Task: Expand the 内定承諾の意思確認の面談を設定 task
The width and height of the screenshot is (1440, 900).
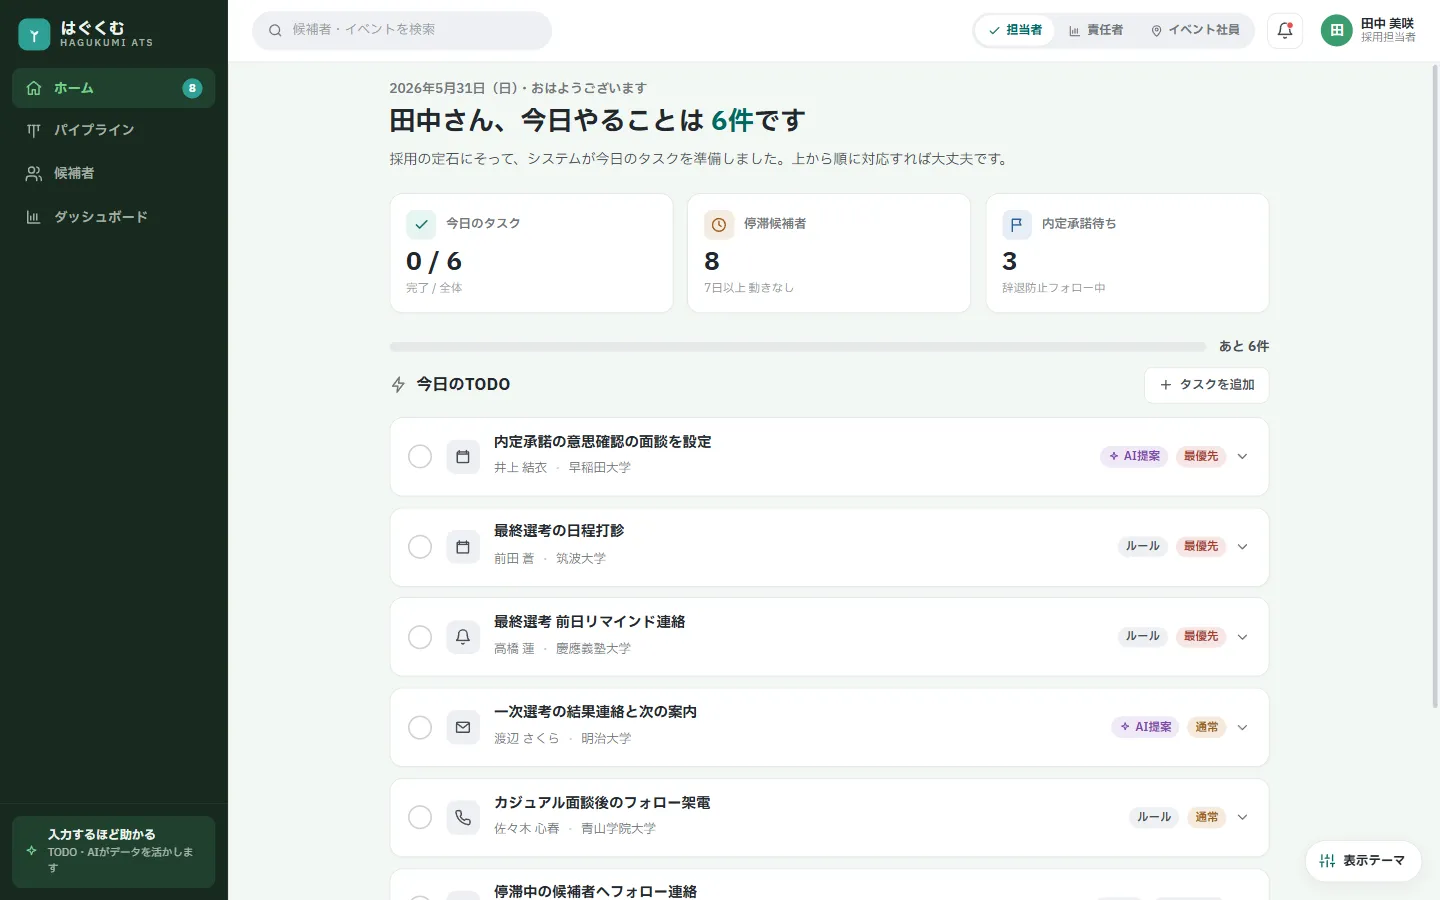Action: pyautogui.click(x=1242, y=456)
